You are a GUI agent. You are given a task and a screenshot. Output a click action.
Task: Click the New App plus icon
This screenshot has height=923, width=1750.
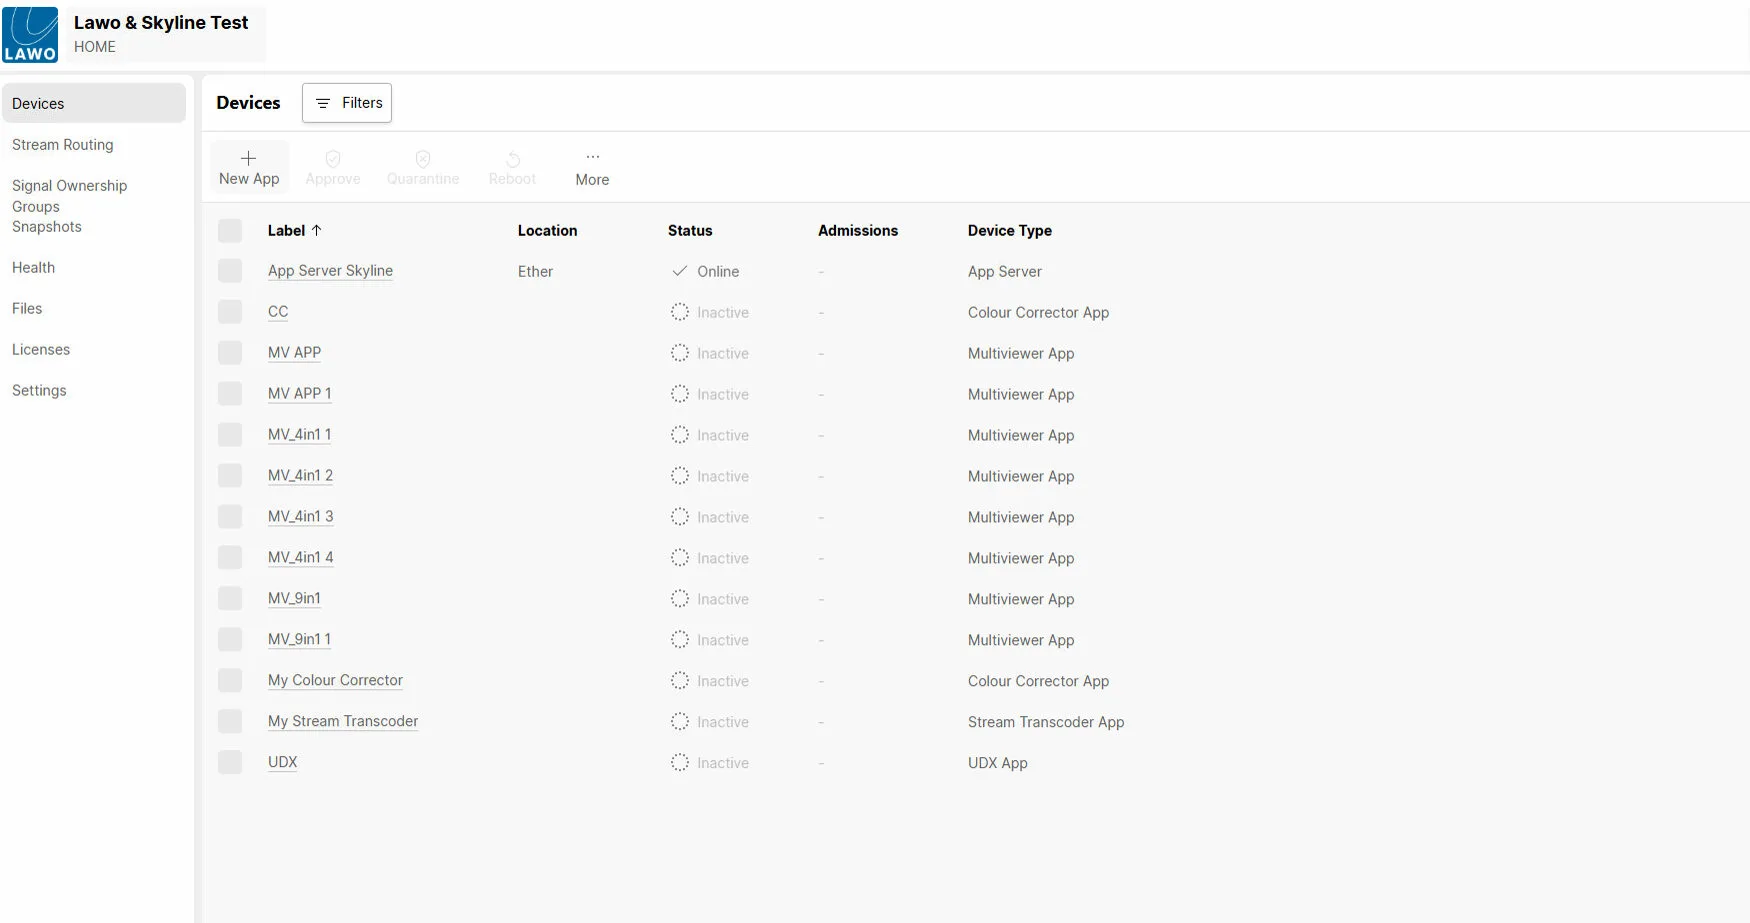pyautogui.click(x=249, y=158)
